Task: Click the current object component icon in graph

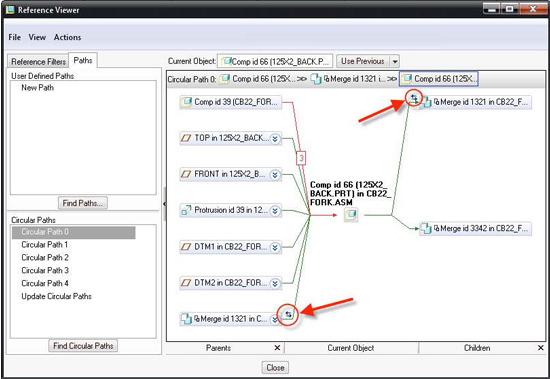Action: click(351, 214)
